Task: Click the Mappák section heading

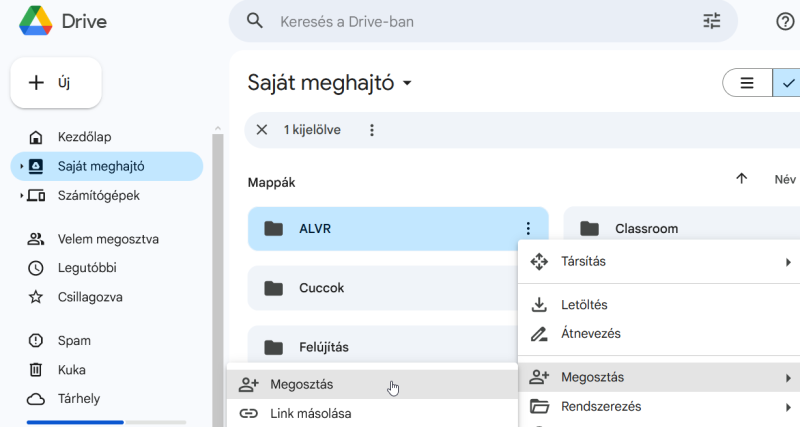Action: coord(271,182)
